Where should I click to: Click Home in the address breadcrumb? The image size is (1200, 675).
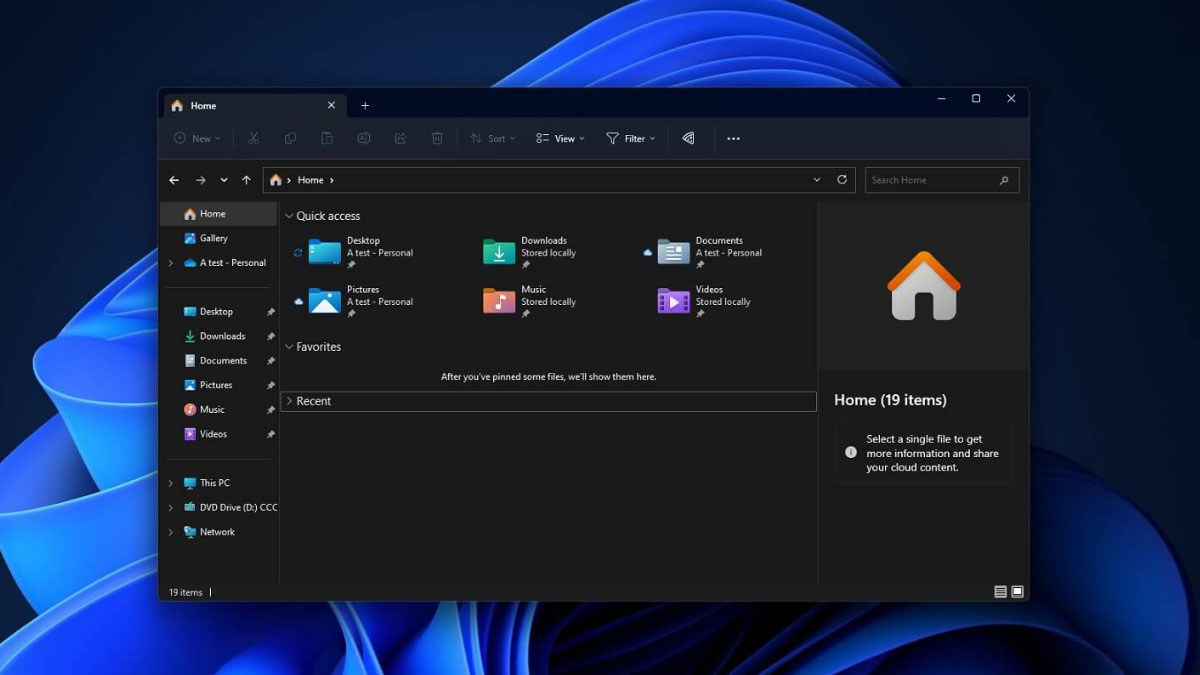pyautogui.click(x=310, y=180)
